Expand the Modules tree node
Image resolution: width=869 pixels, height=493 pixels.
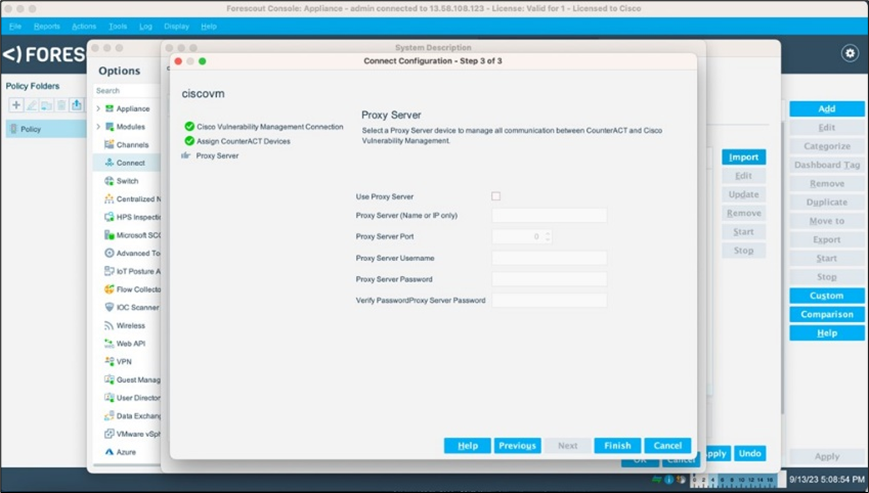[98, 127]
